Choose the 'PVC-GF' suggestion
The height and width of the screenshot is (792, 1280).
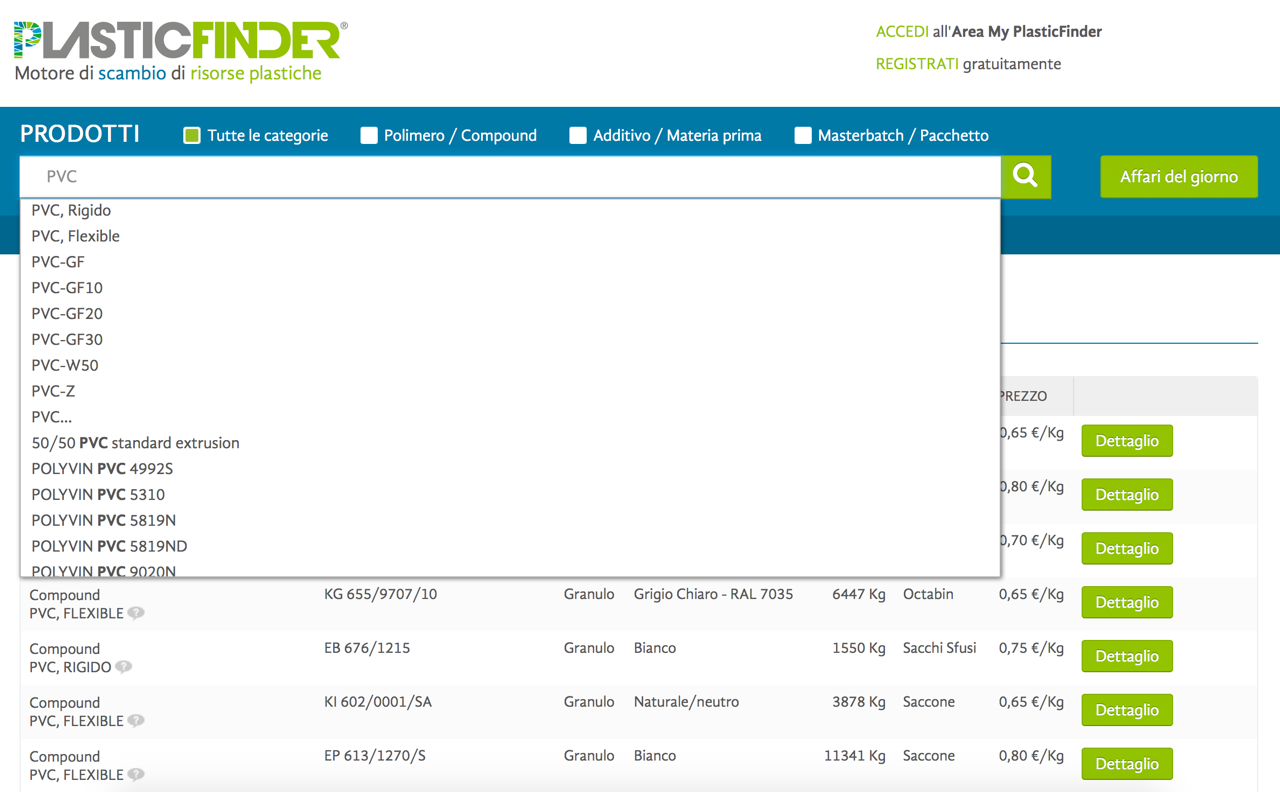[x=510, y=262]
